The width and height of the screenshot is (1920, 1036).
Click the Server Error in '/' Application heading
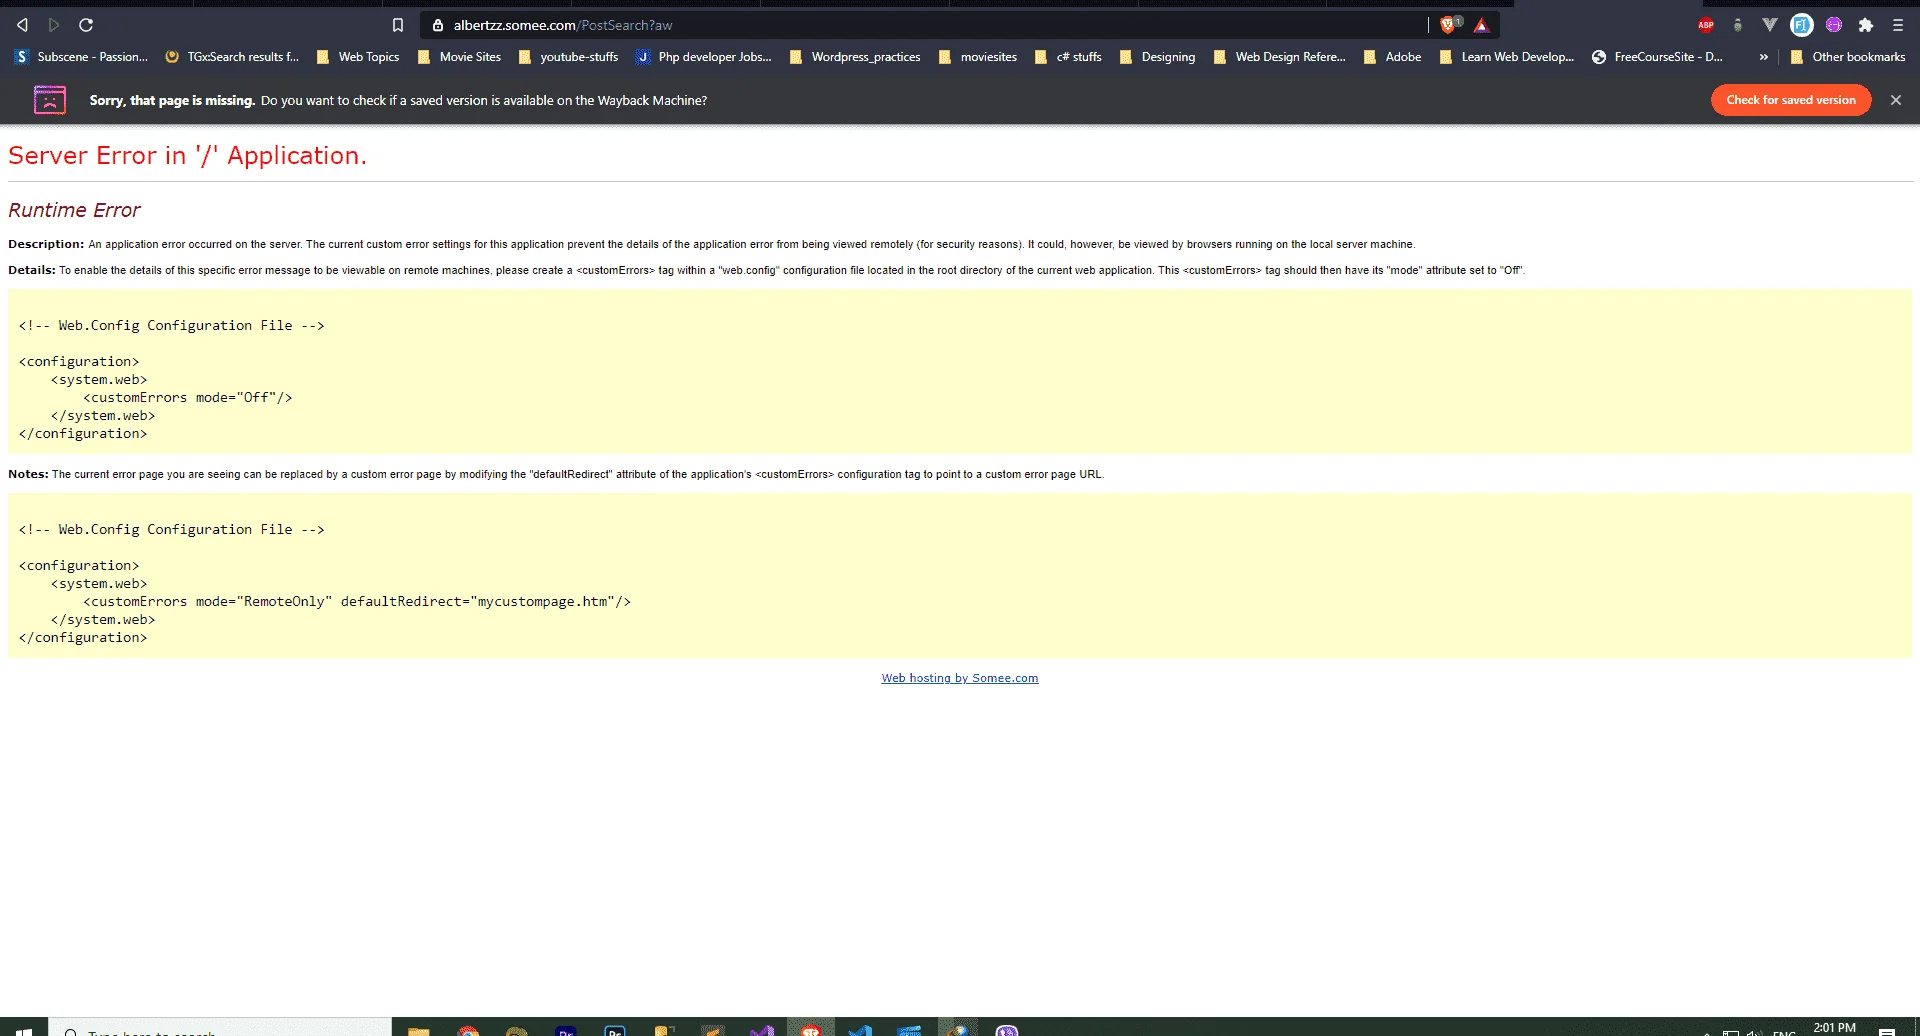(188, 156)
